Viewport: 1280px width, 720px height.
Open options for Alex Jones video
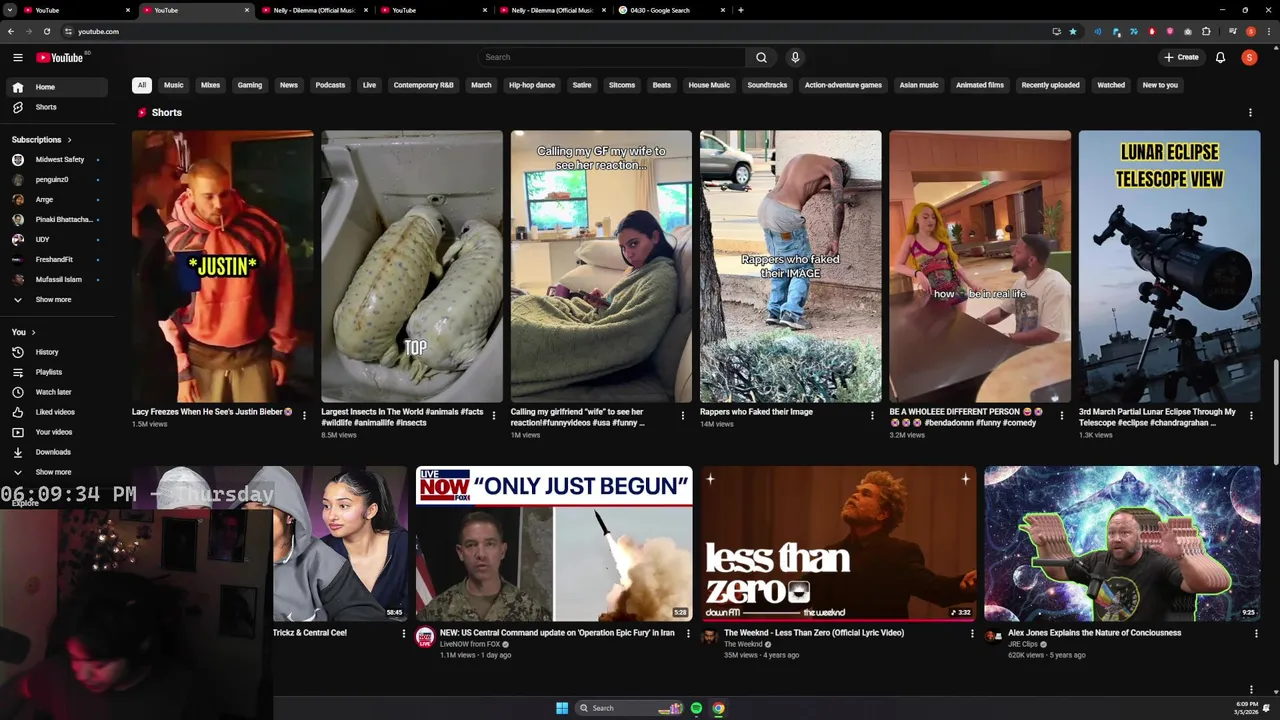1256,633
